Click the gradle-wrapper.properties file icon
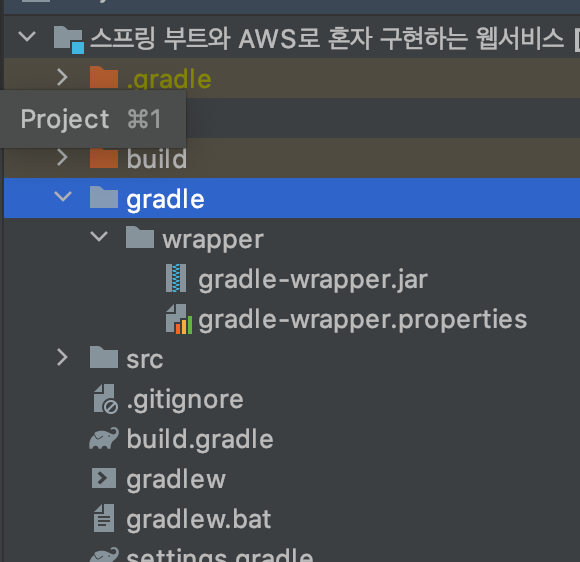 (179, 319)
